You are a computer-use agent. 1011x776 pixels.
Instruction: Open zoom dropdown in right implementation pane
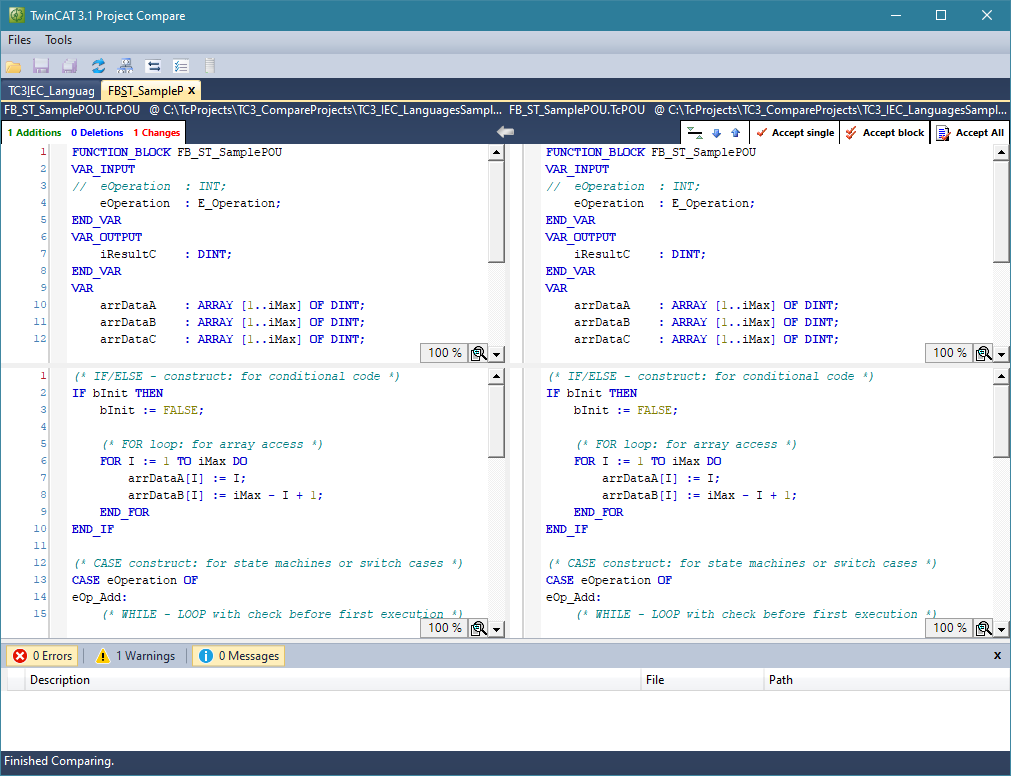coord(1001,629)
